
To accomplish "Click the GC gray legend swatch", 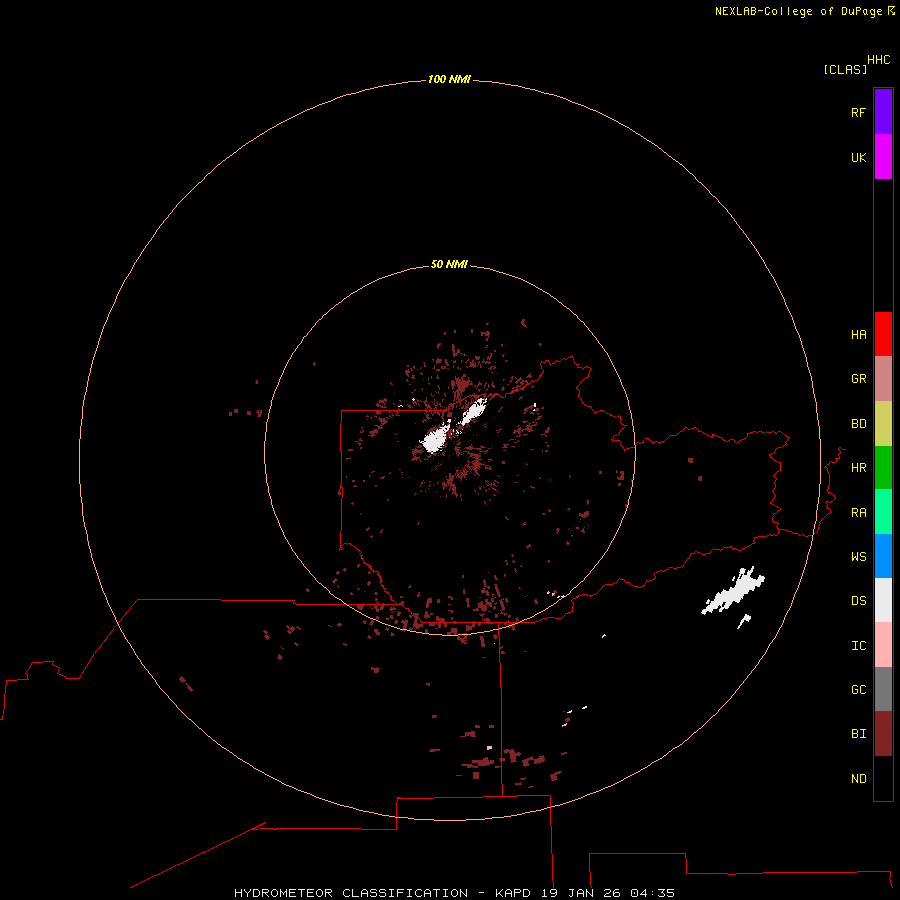I will [x=883, y=689].
